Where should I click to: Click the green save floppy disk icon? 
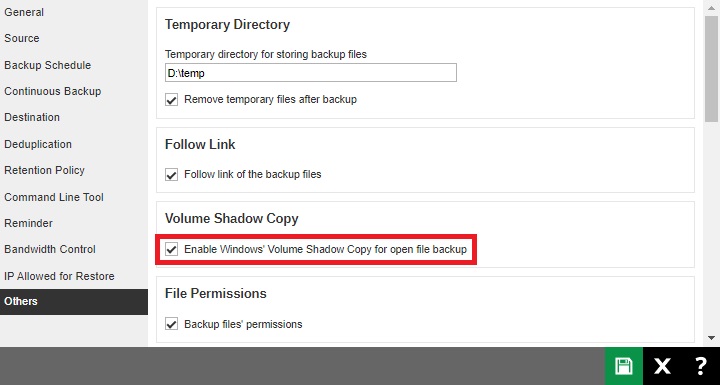(x=624, y=366)
